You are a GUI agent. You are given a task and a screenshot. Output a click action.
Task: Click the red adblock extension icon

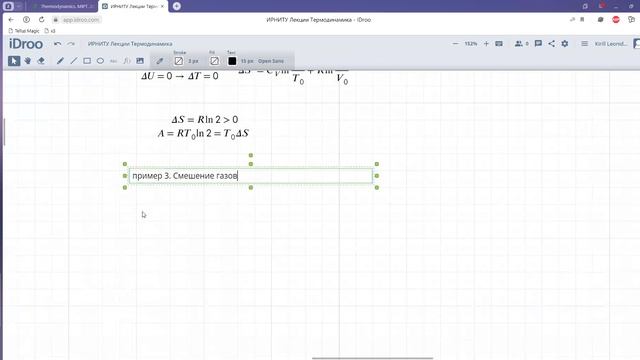(x=616, y=20)
